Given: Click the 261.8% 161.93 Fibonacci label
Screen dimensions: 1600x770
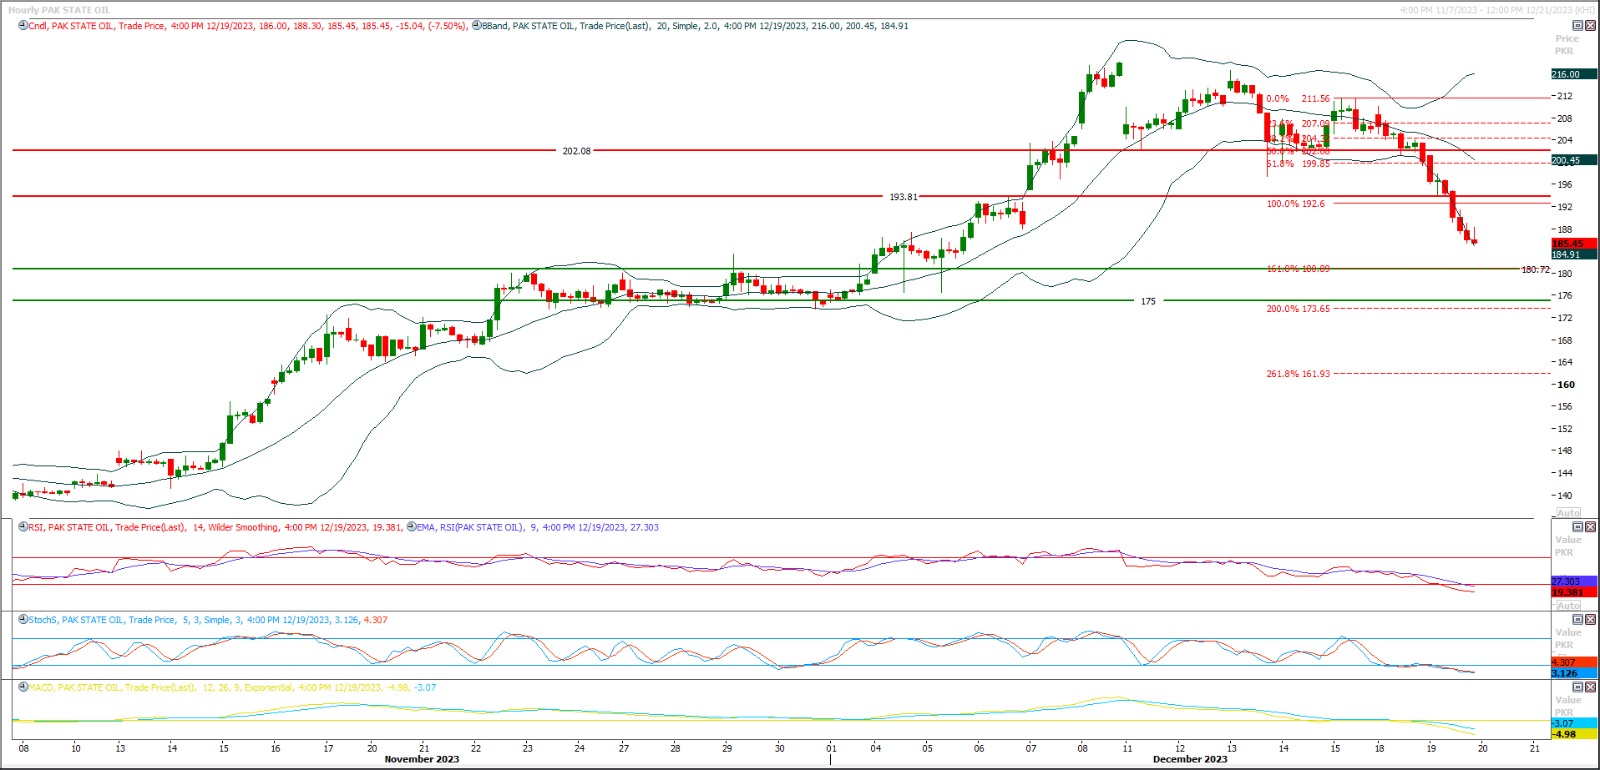Looking at the screenshot, I should coord(1298,374).
